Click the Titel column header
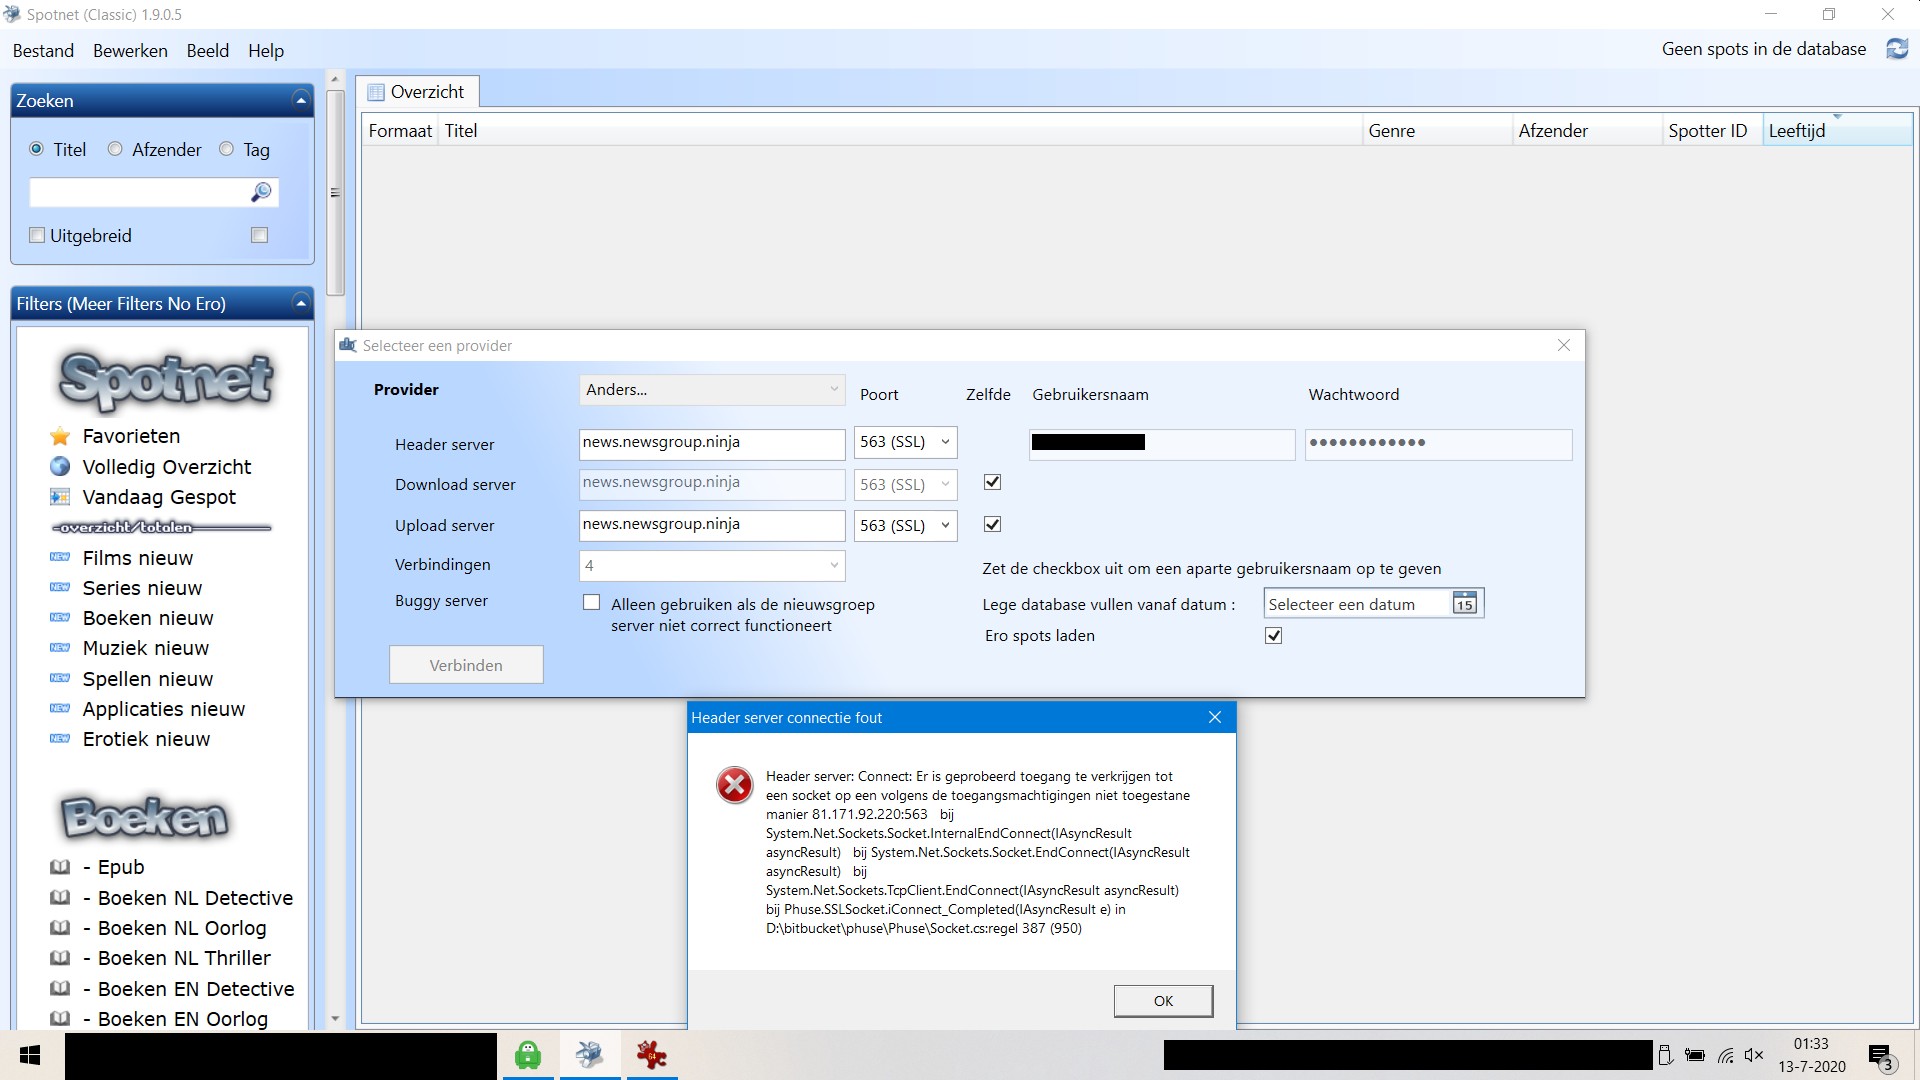1920x1080 pixels. [x=900, y=130]
